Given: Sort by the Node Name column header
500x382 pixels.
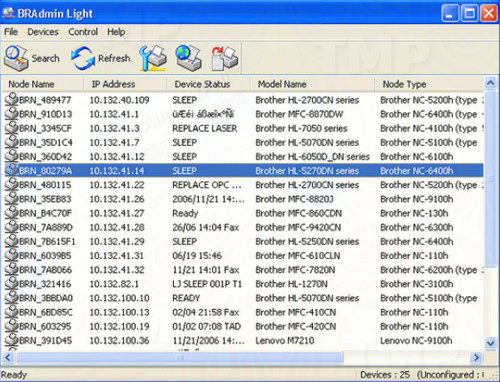Looking at the screenshot, I should [42, 84].
